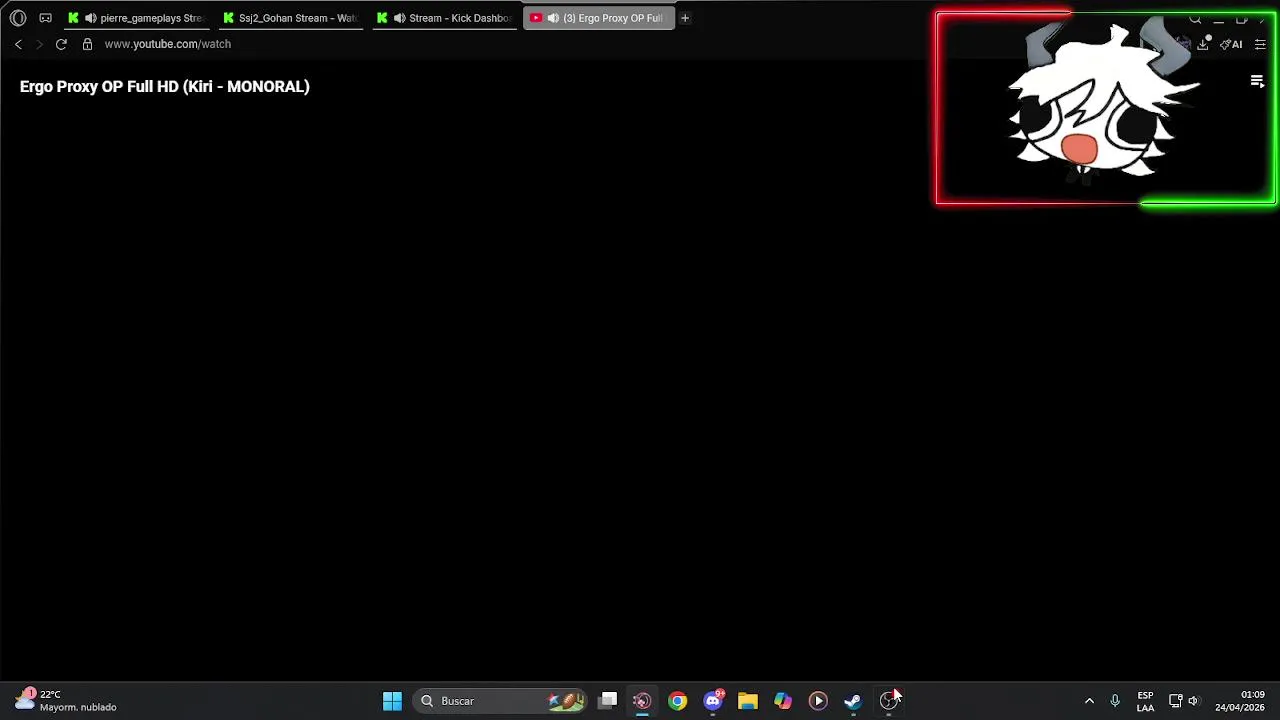Open OBS Studio from the taskbar
Viewport: 1280px width, 720px height.
click(x=888, y=701)
